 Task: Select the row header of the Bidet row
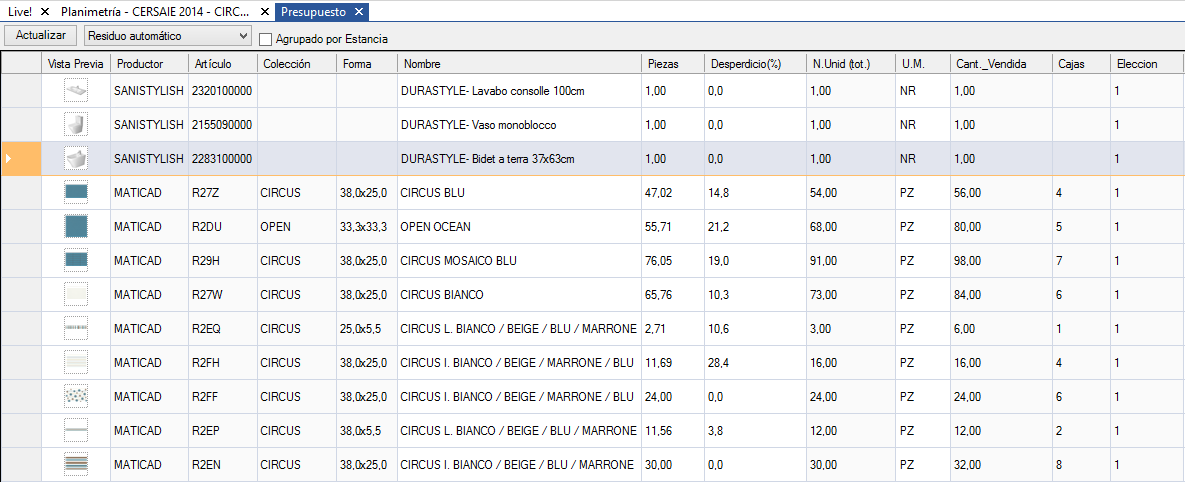pyautogui.click(x=21, y=159)
